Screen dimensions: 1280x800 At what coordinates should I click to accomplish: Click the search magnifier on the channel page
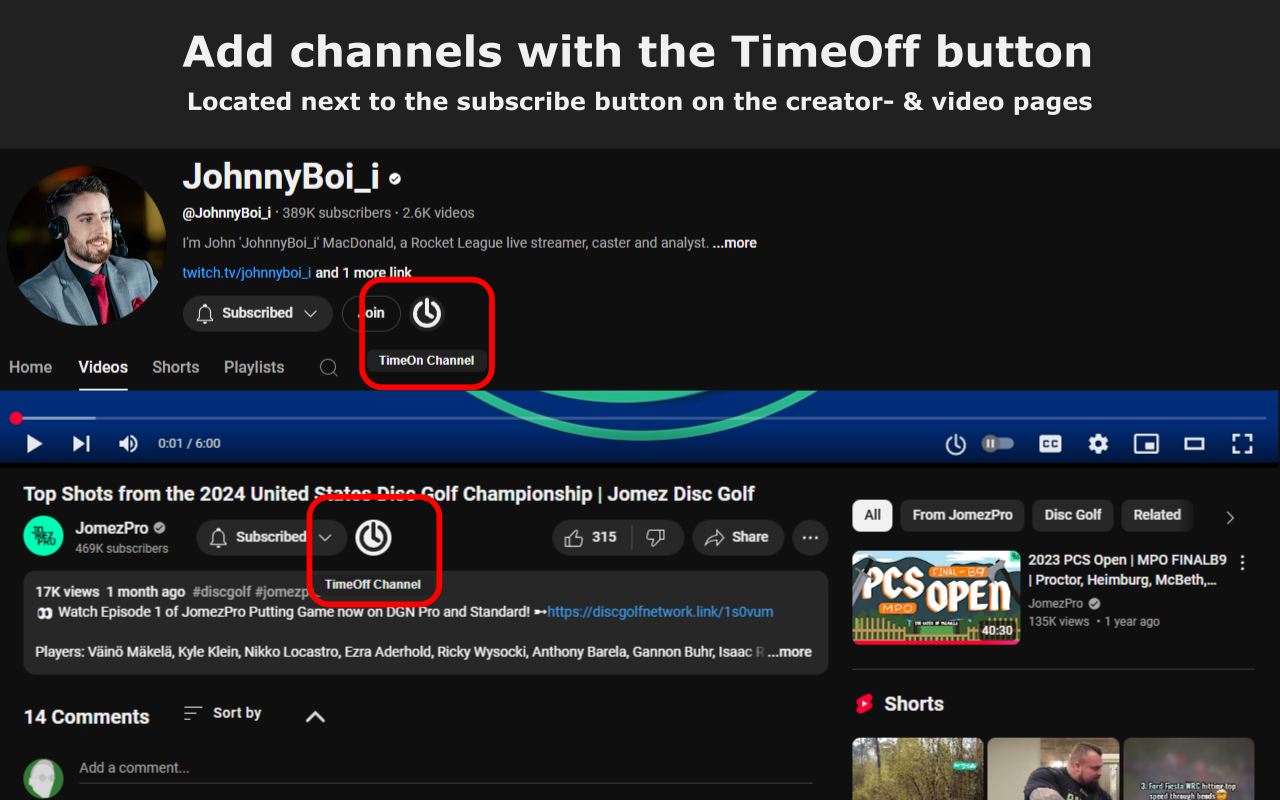pyautogui.click(x=328, y=367)
